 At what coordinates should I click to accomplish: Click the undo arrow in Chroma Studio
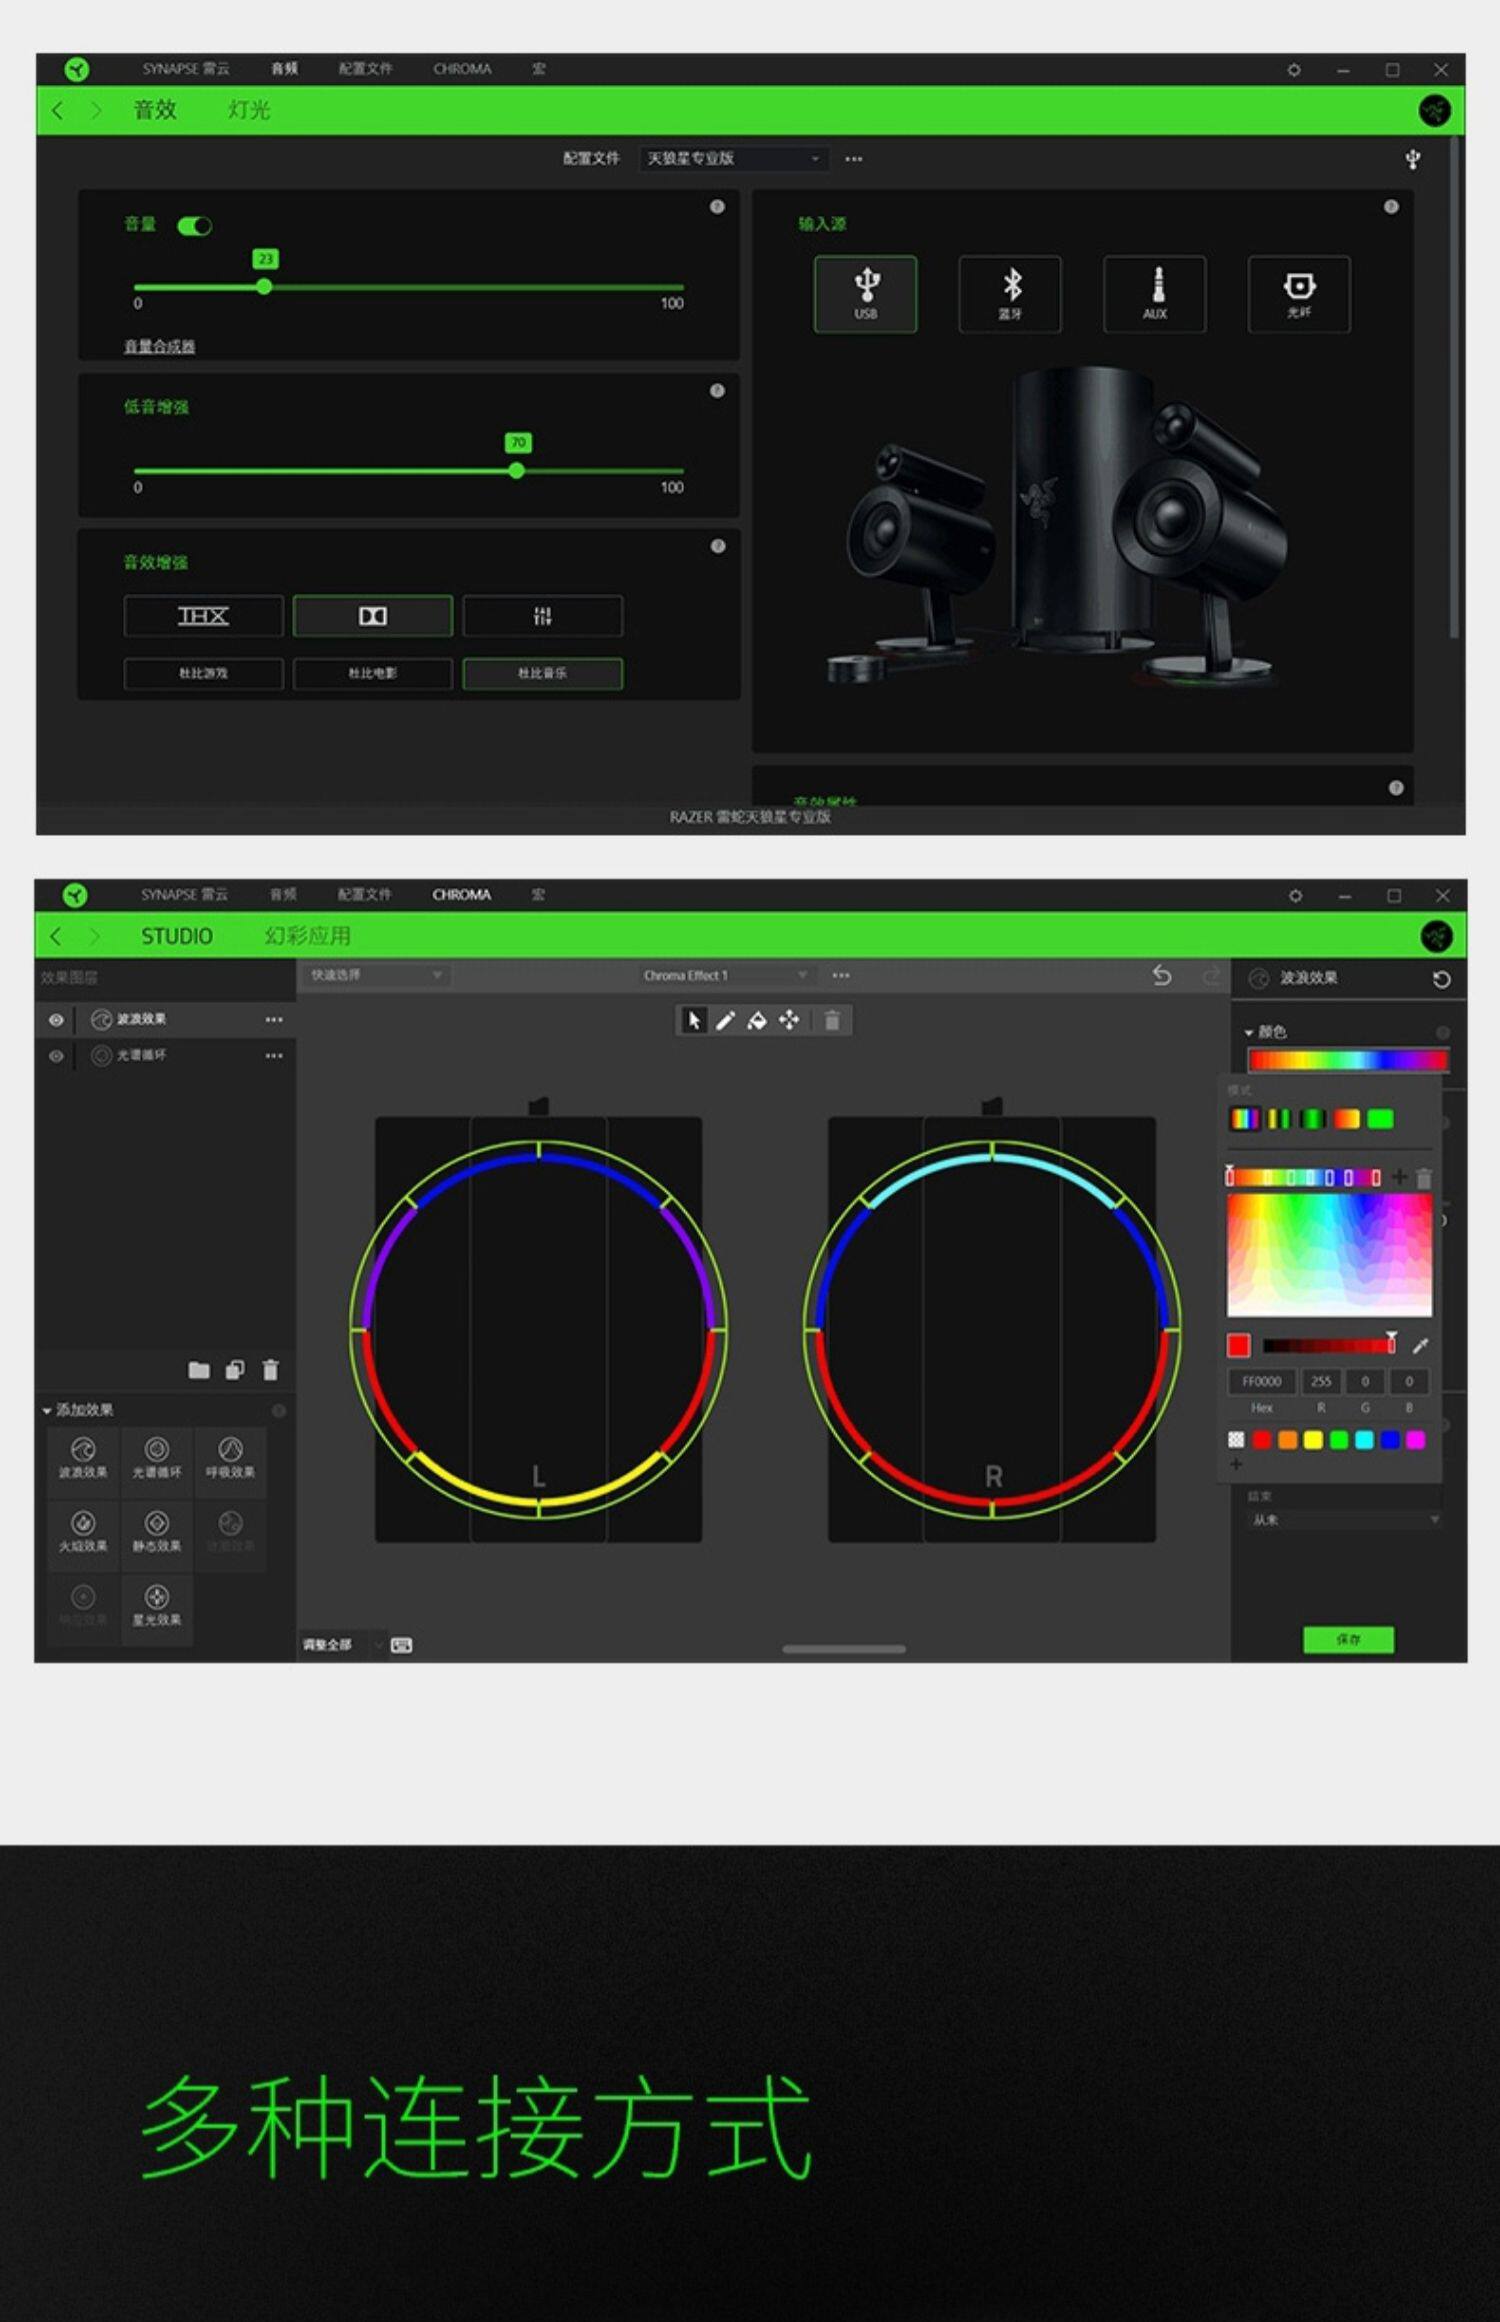pos(1162,975)
